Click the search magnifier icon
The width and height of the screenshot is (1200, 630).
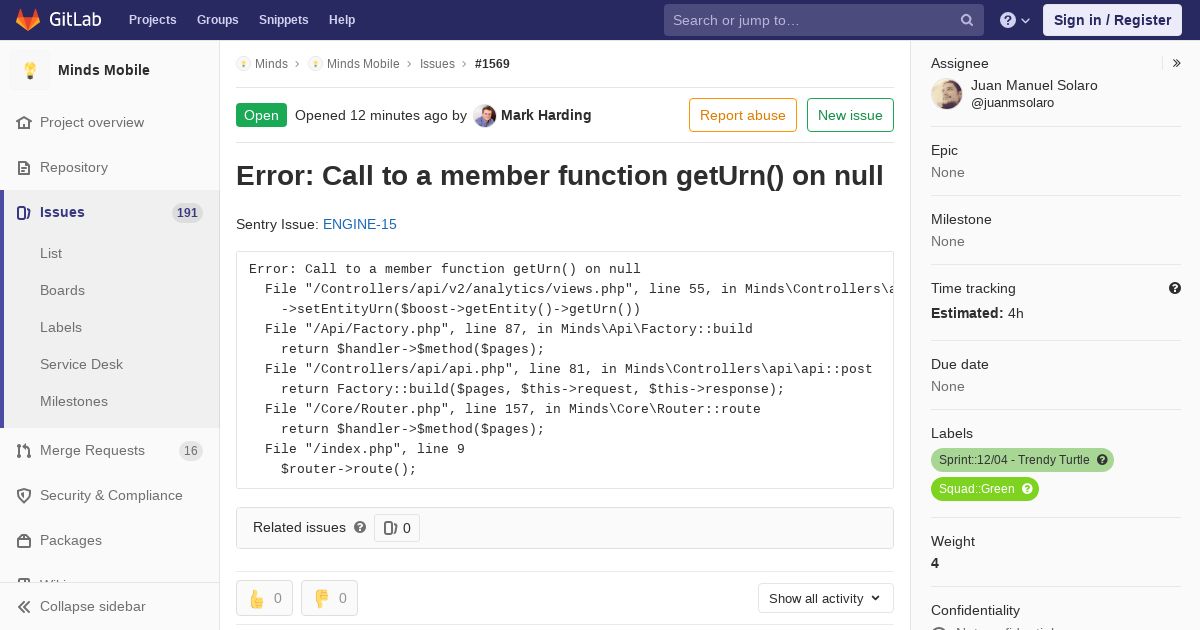(x=967, y=20)
